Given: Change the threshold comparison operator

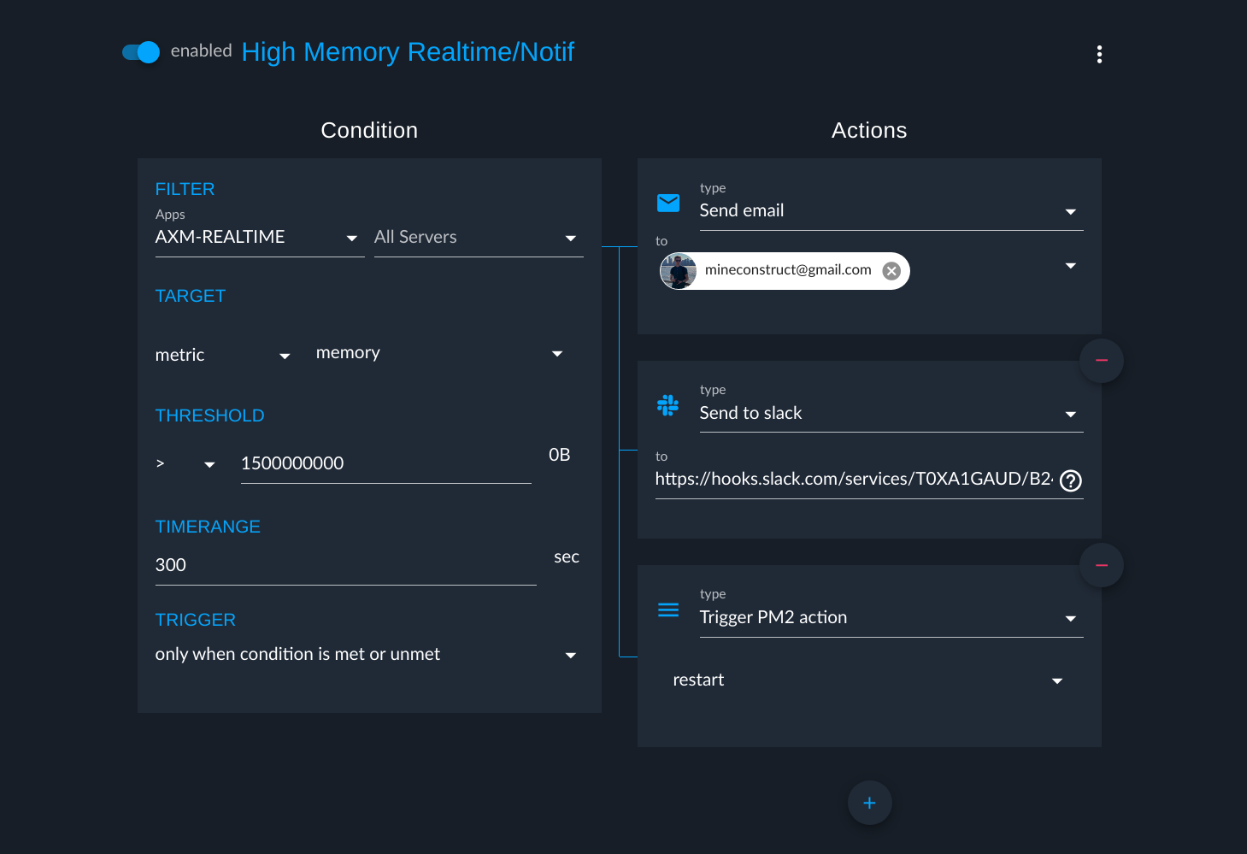Looking at the screenshot, I should [x=185, y=464].
